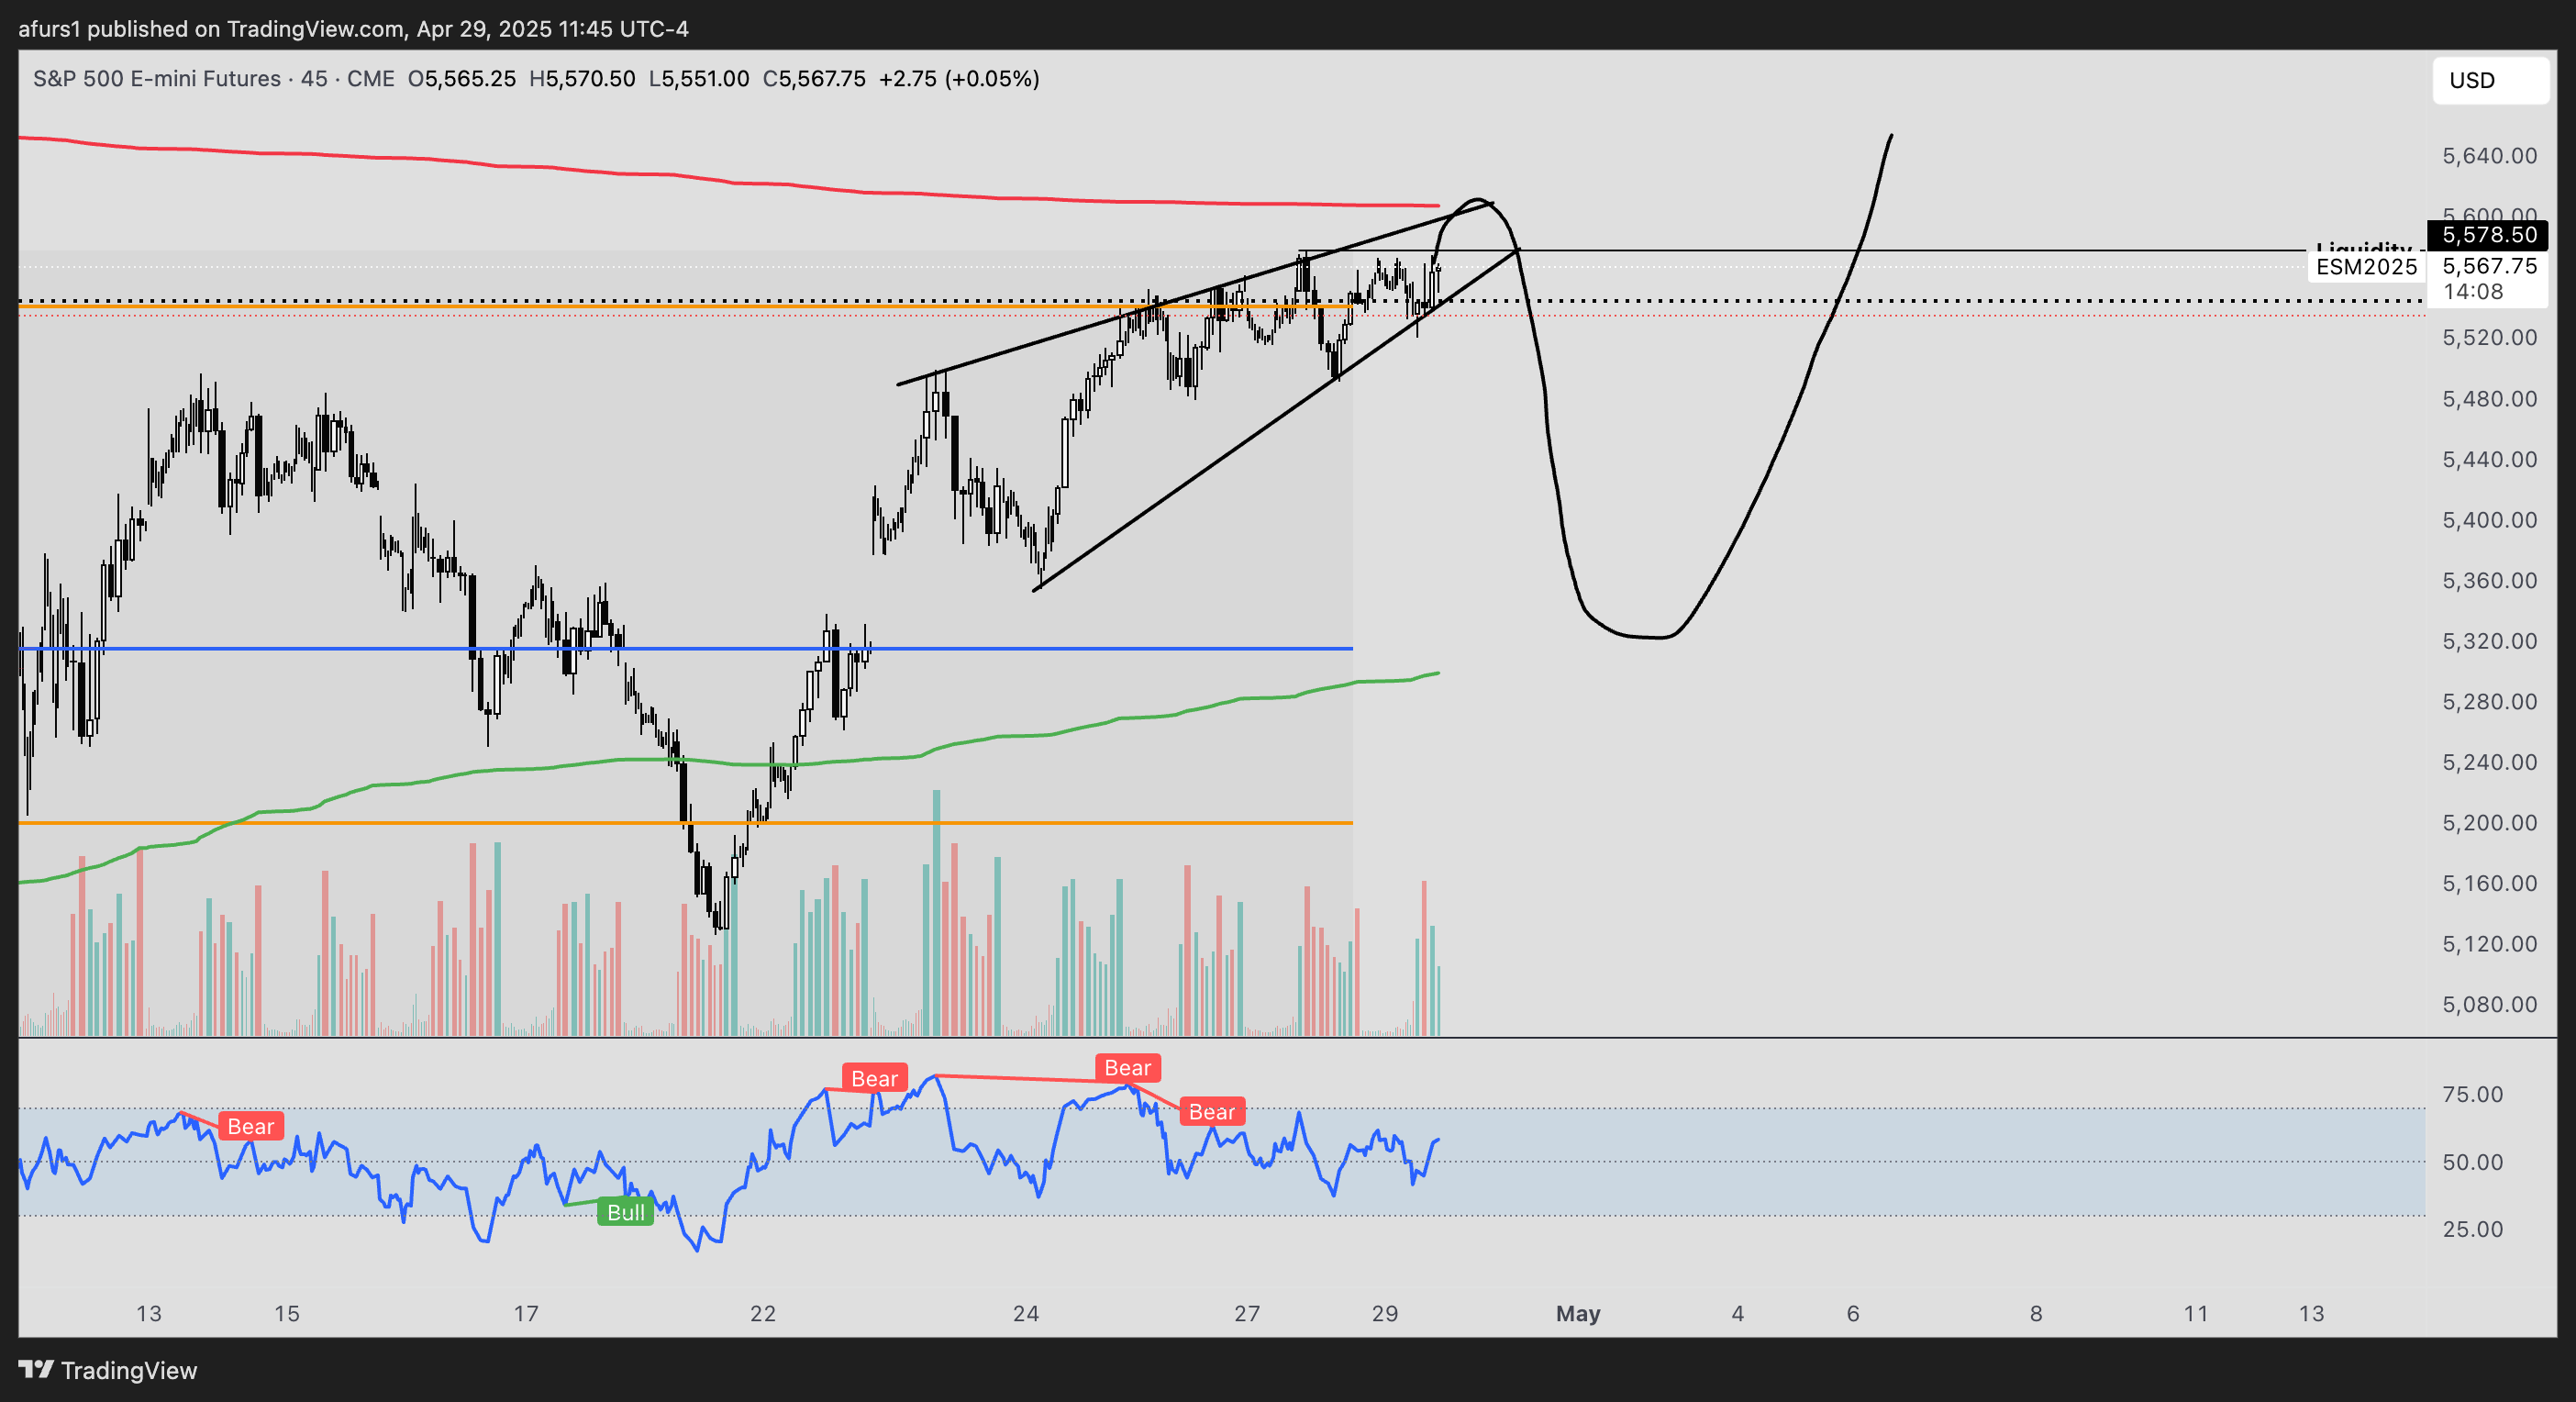Click the 75.00 RSI scale label
This screenshot has height=1402, width=2576.
pyautogui.click(x=2472, y=1095)
